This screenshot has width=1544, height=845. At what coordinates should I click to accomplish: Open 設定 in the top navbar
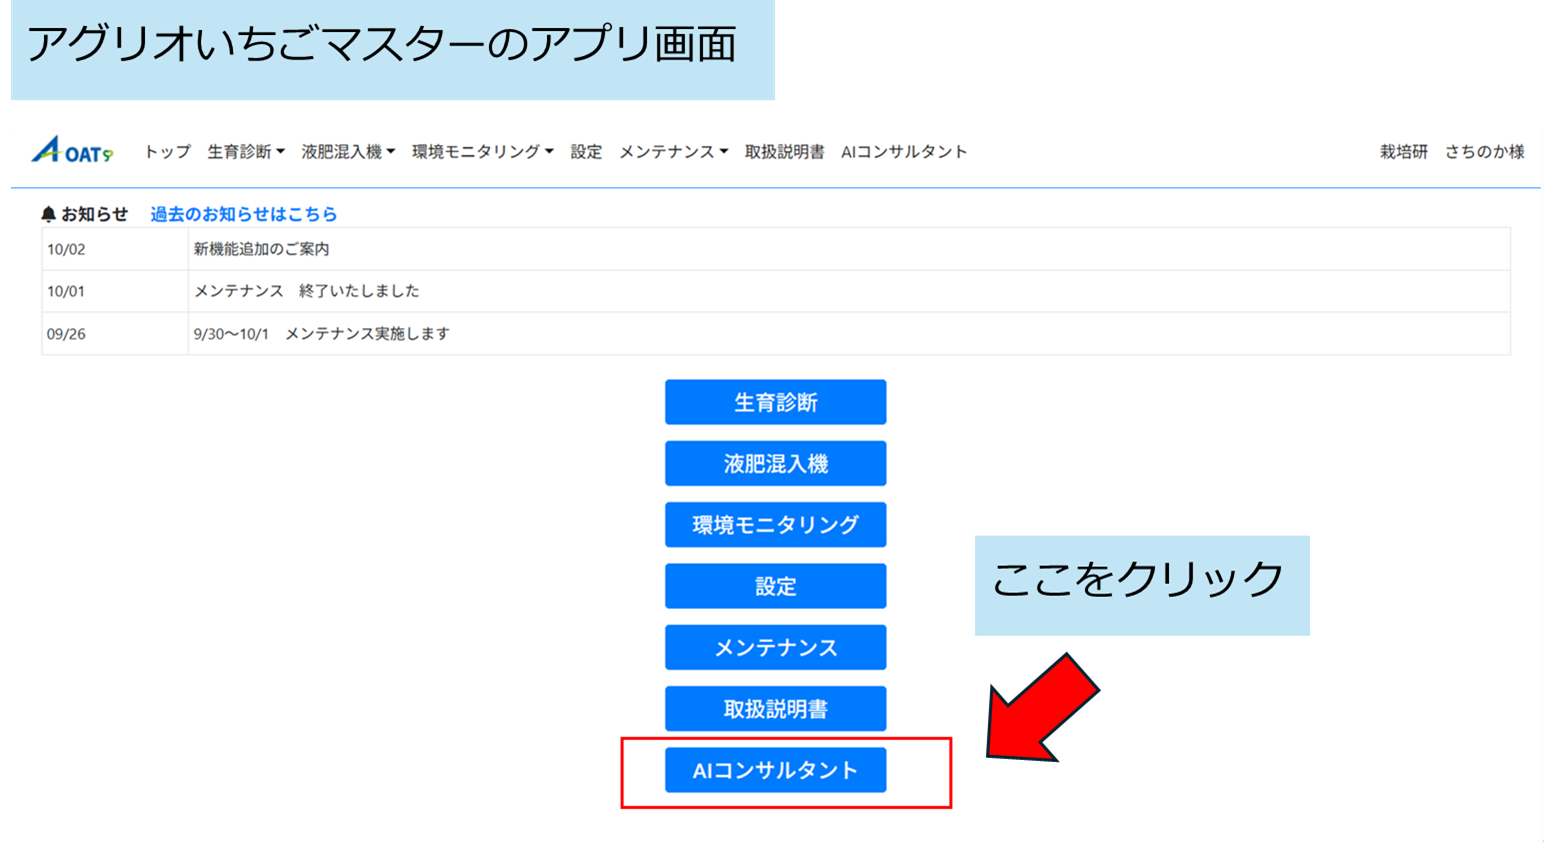586,152
